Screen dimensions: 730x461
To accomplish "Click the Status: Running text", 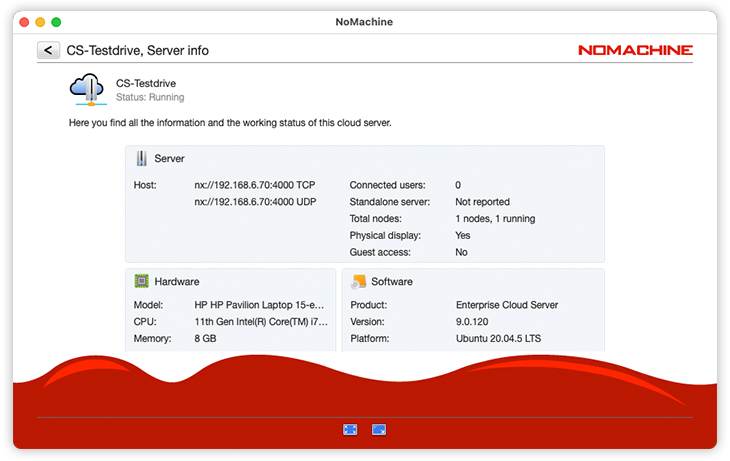I will [x=150, y=98].
